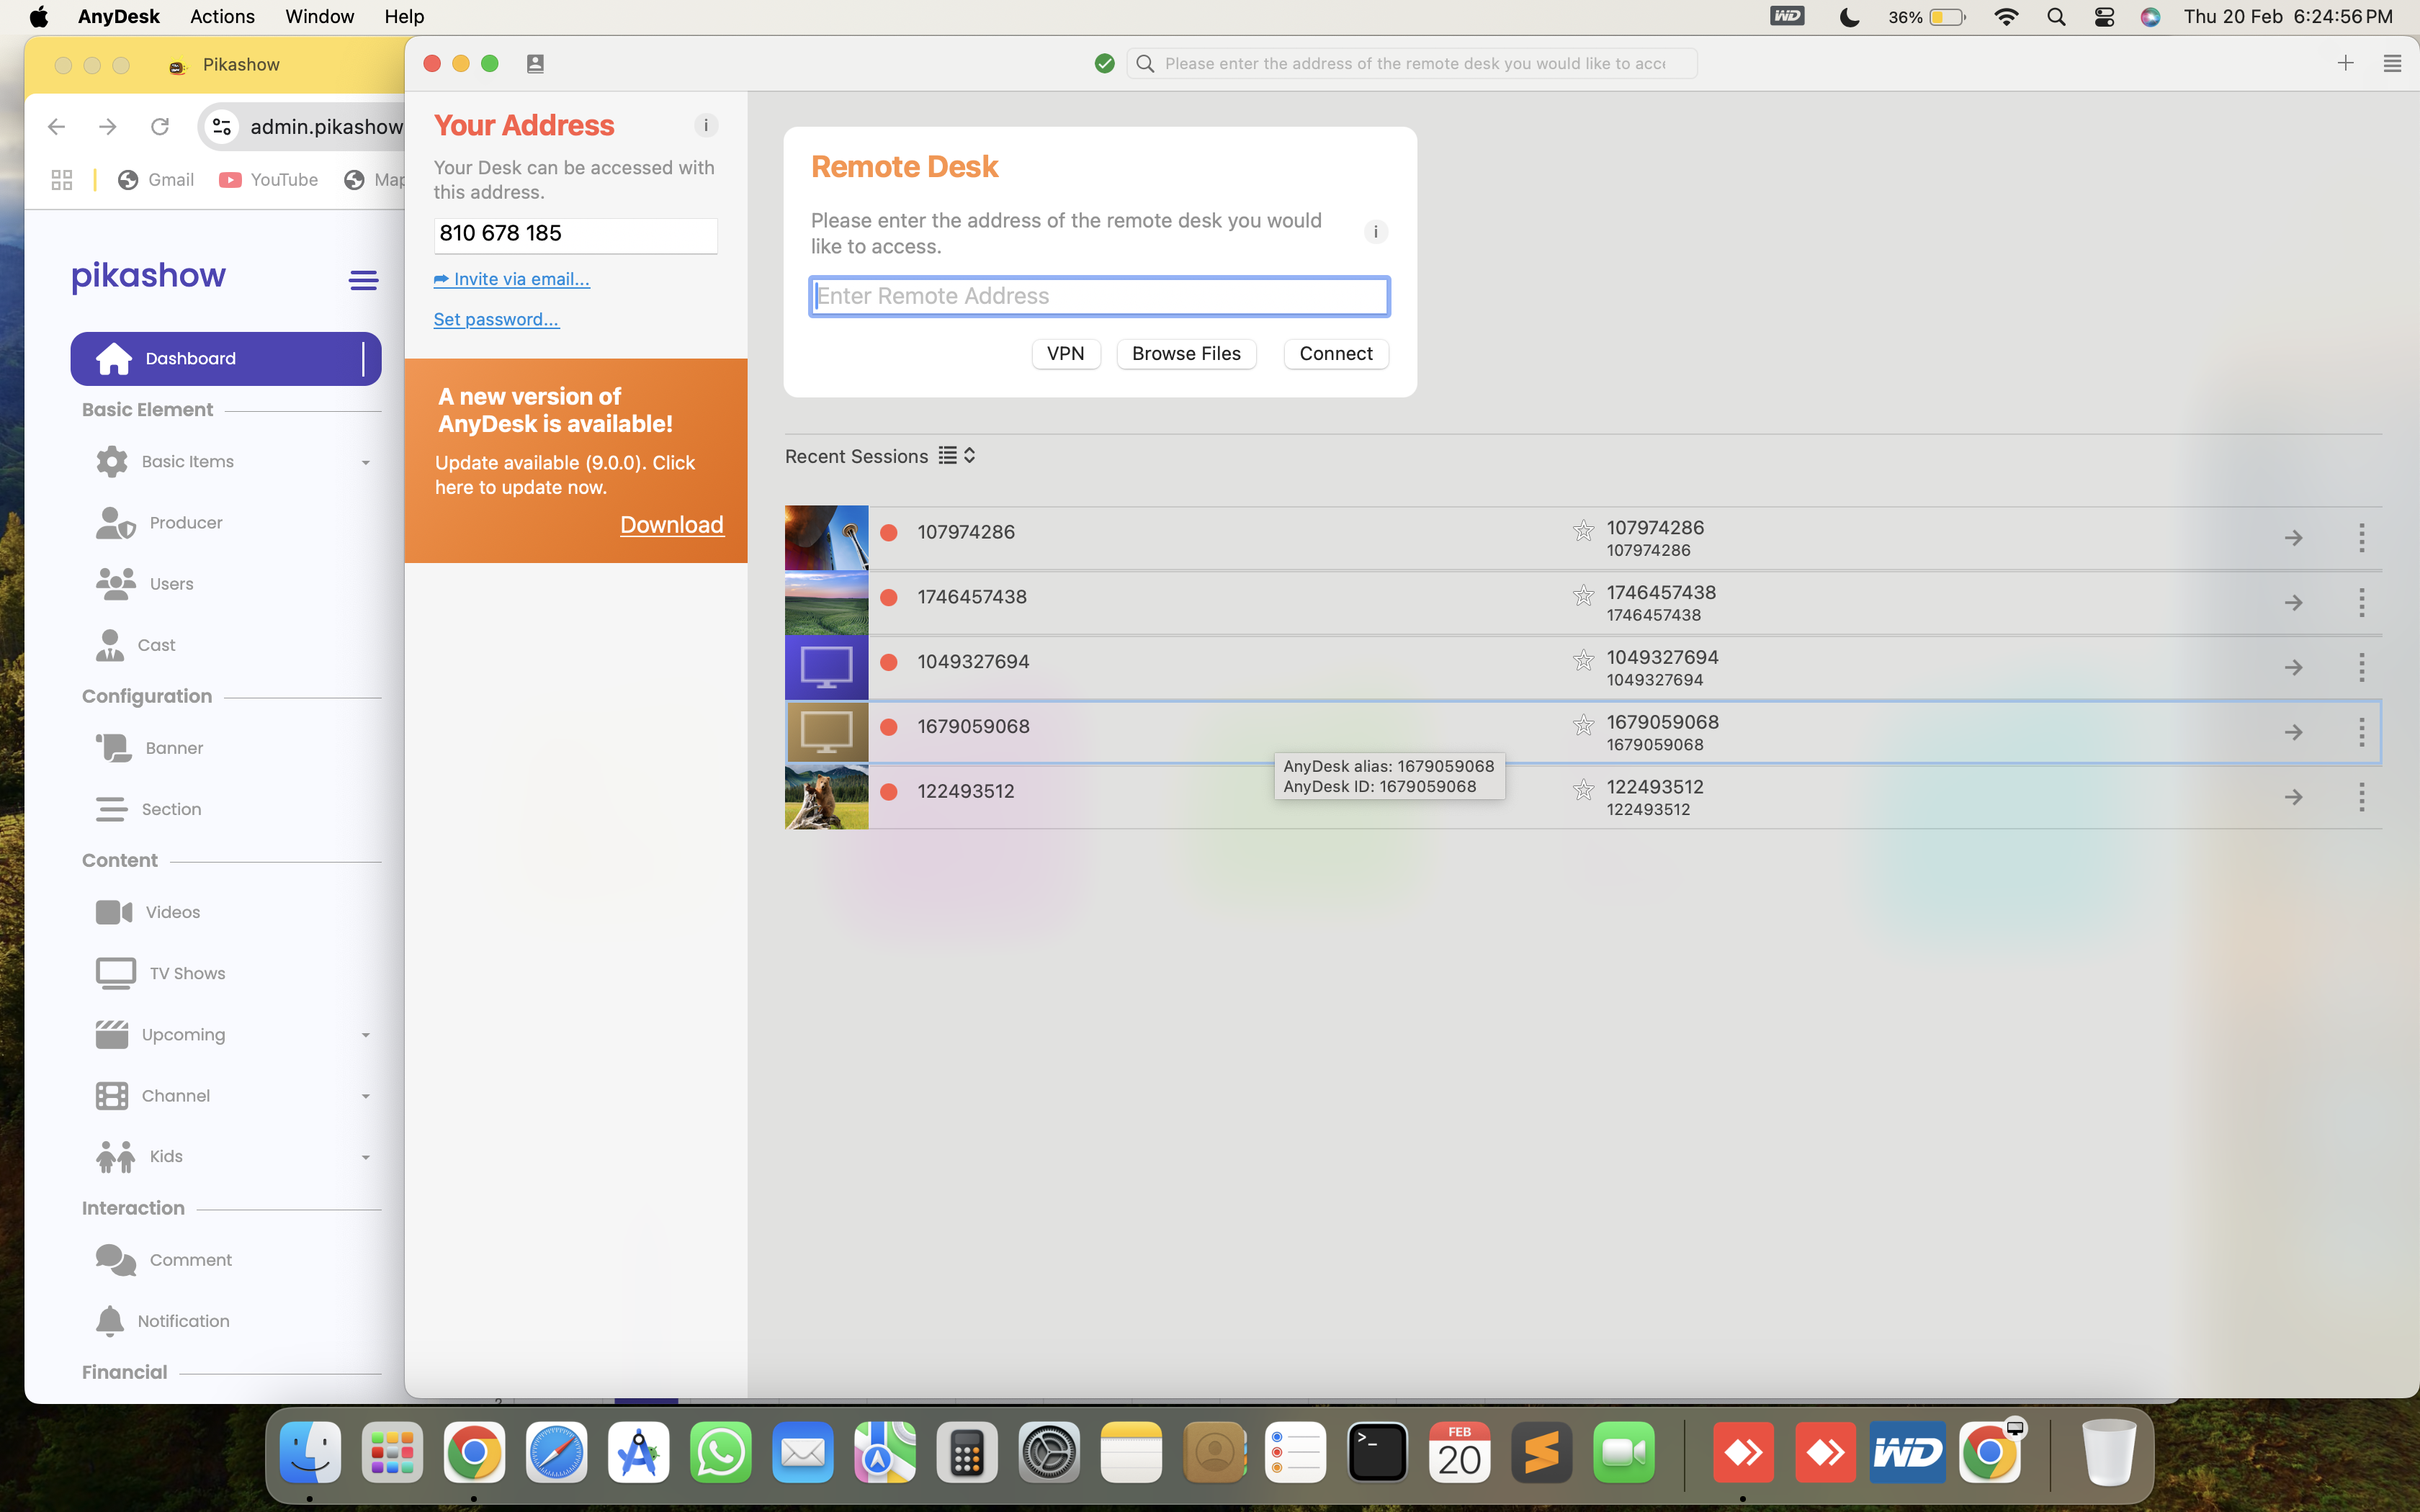Open Producer in Pikashow sidebar
2420x1512 pixels.
coord(160,522)
